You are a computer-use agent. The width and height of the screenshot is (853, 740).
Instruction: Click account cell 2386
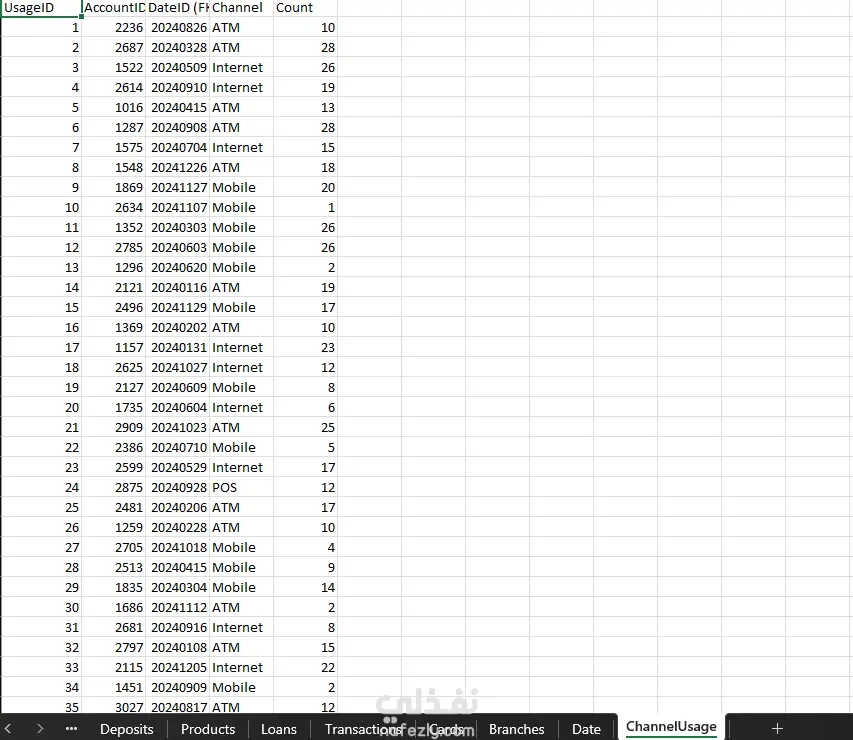pos(114,447)
